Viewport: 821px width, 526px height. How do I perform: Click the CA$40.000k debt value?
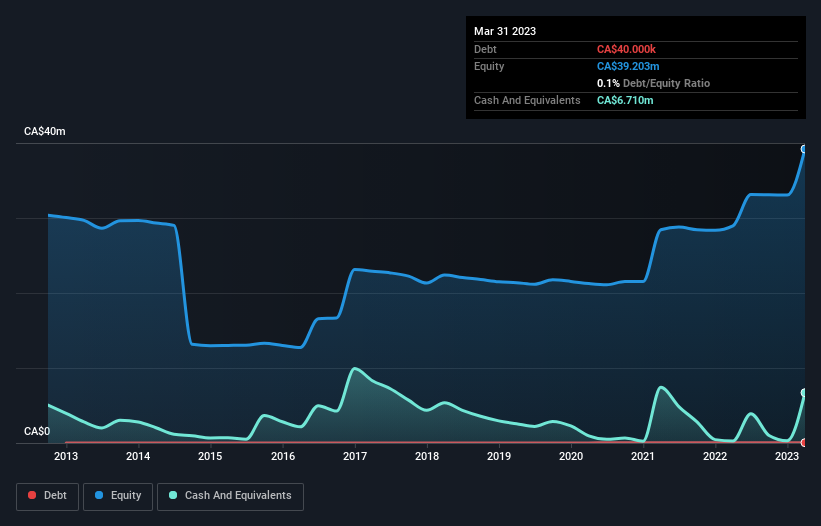tap(626, 49)
